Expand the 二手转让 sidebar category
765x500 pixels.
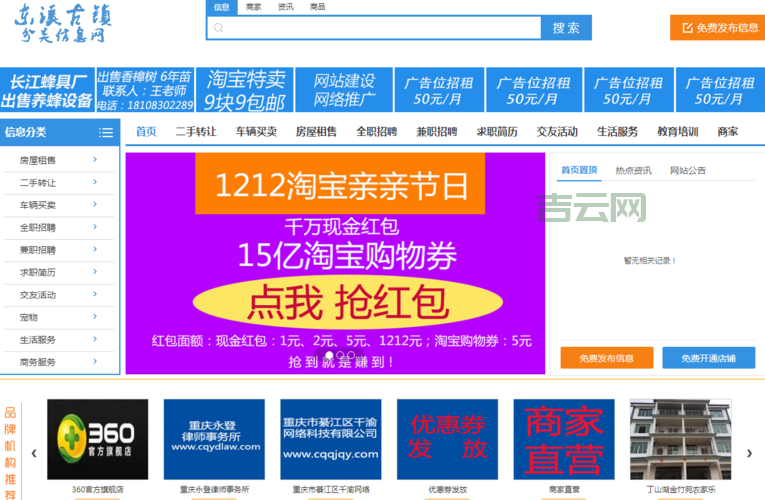tap(59, 183)
